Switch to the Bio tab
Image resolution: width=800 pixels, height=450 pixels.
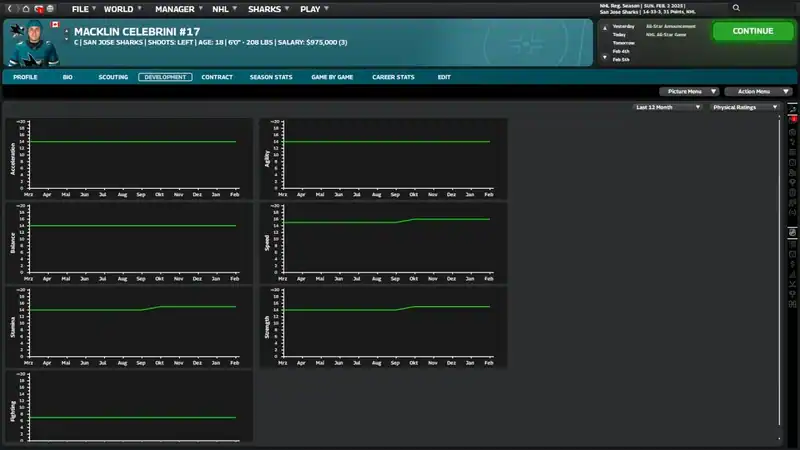pyautogui.click(x=67, y=77)
